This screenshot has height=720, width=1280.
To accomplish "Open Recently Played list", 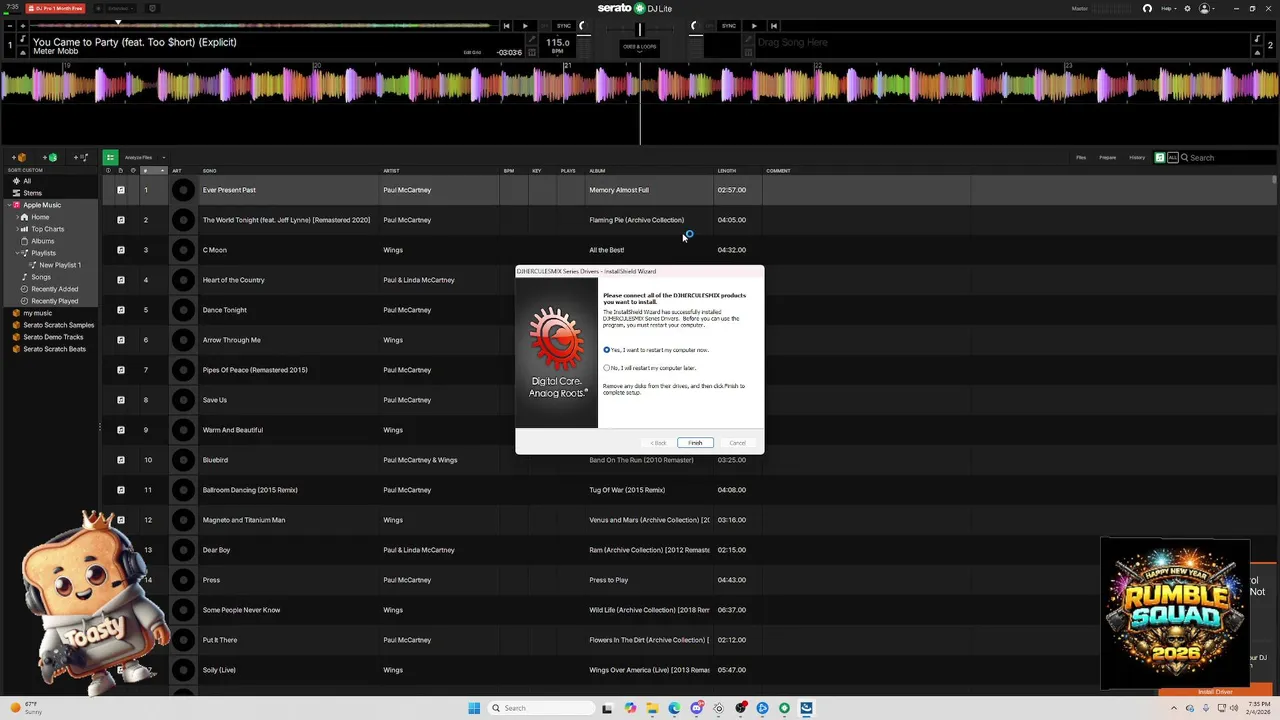I will [x=54, y=301].
